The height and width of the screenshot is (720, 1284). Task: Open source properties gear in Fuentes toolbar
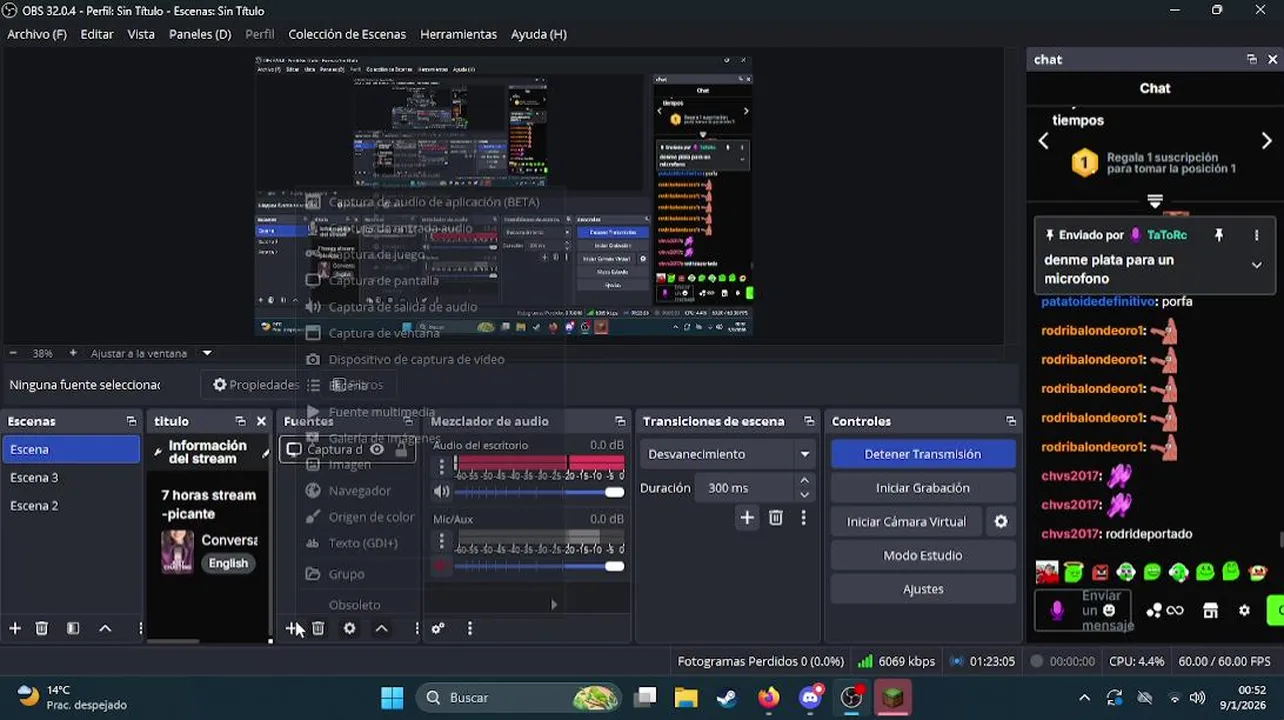point(349,628)
